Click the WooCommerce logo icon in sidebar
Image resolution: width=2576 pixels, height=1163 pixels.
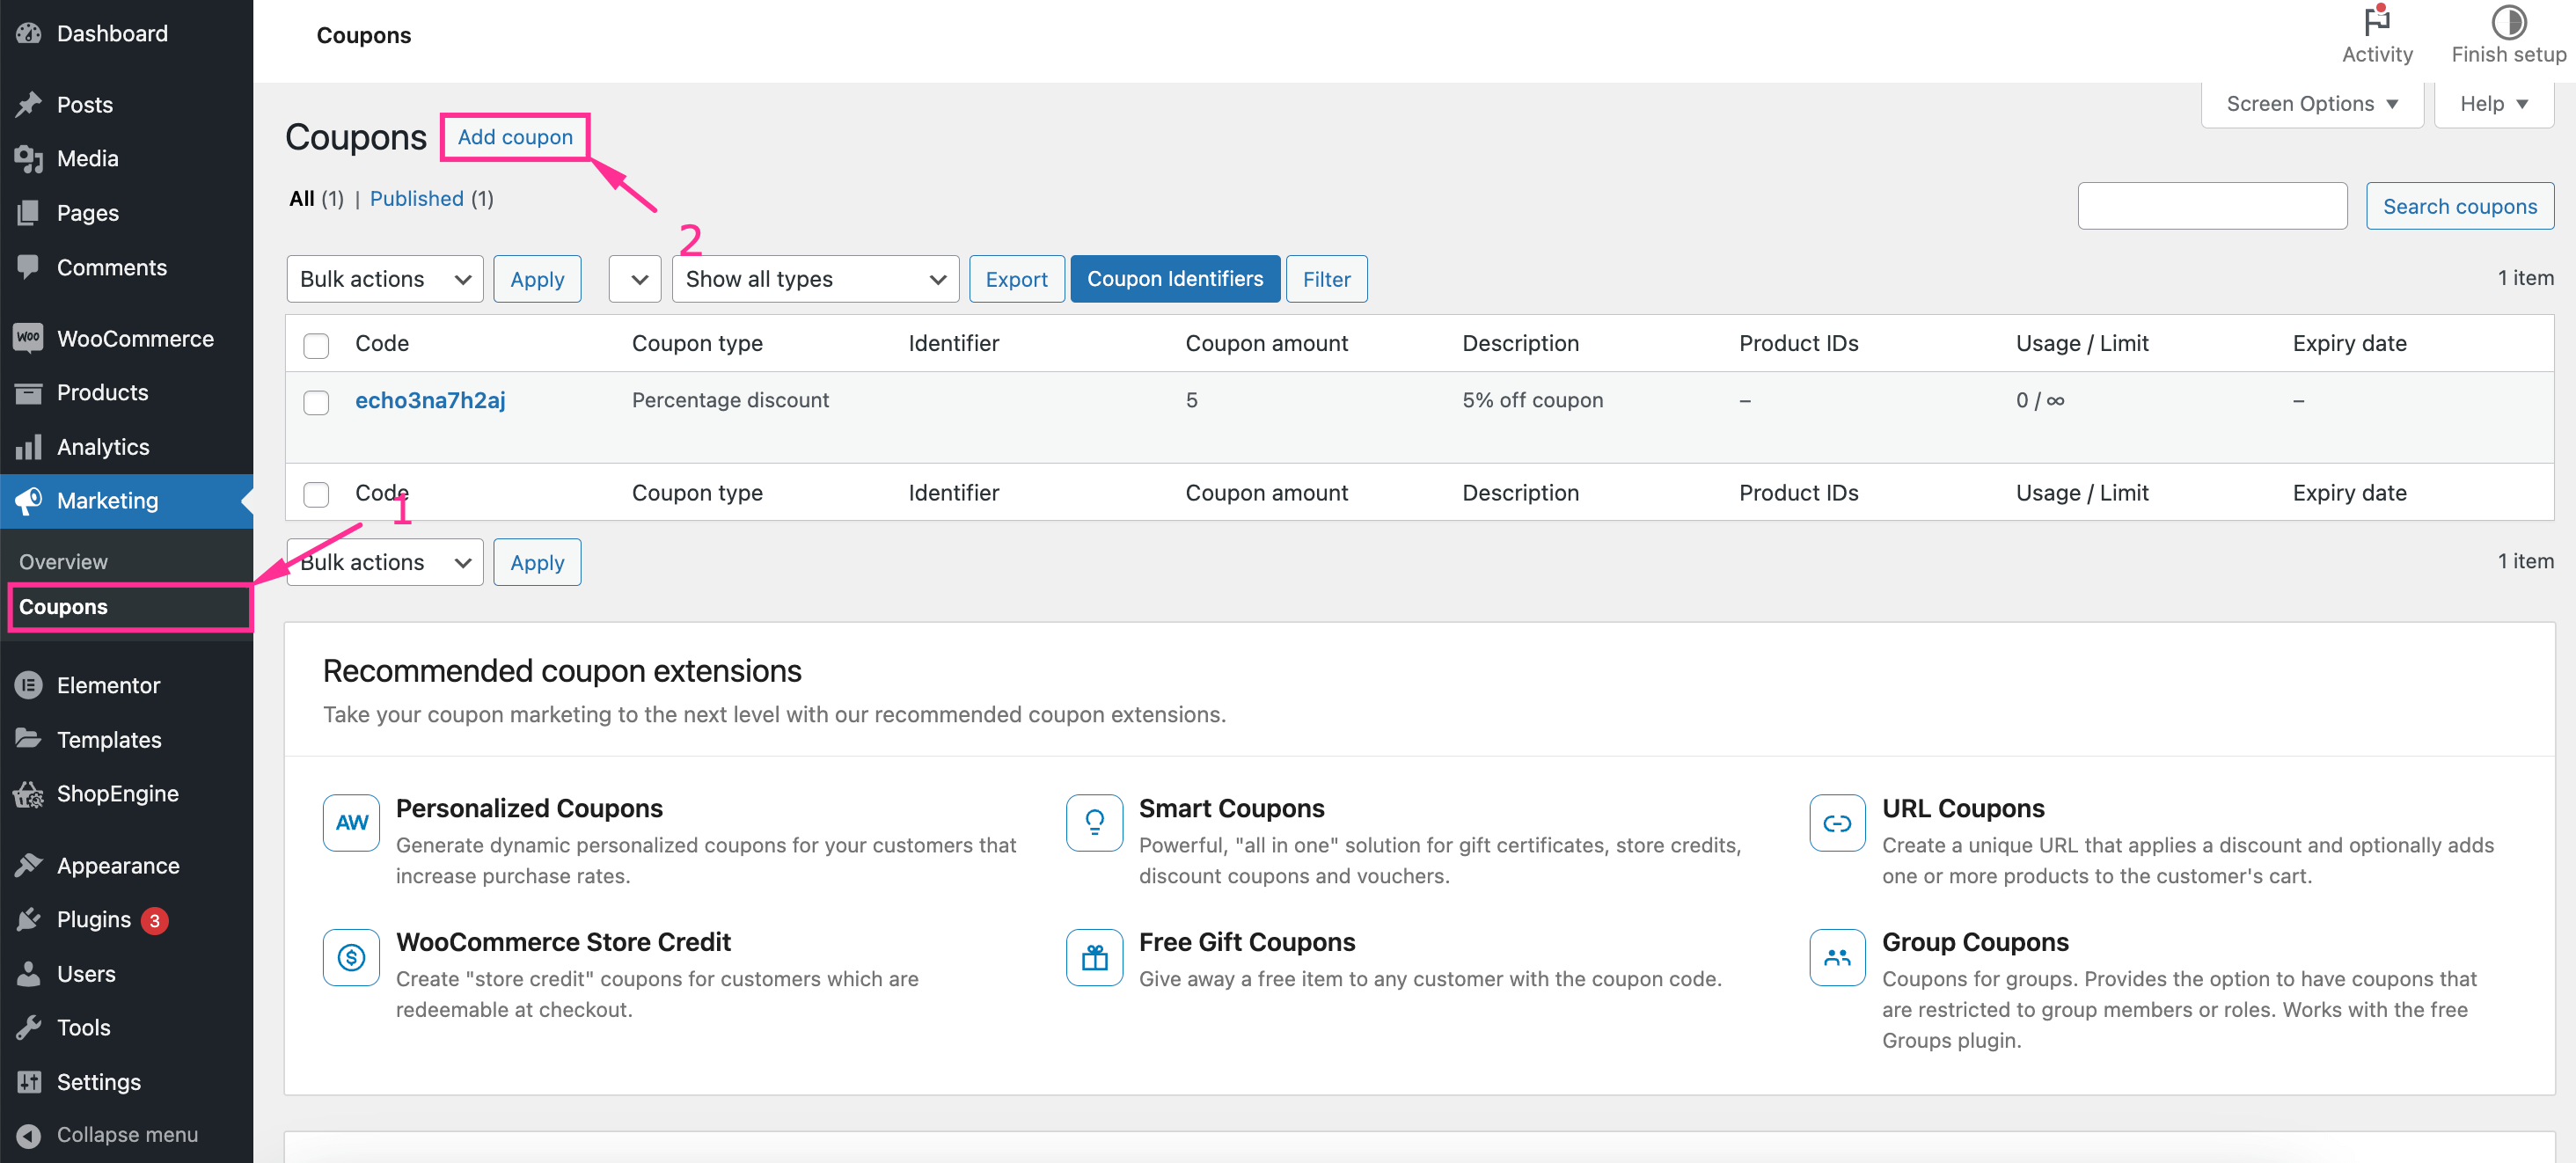(x=28, y=338)
